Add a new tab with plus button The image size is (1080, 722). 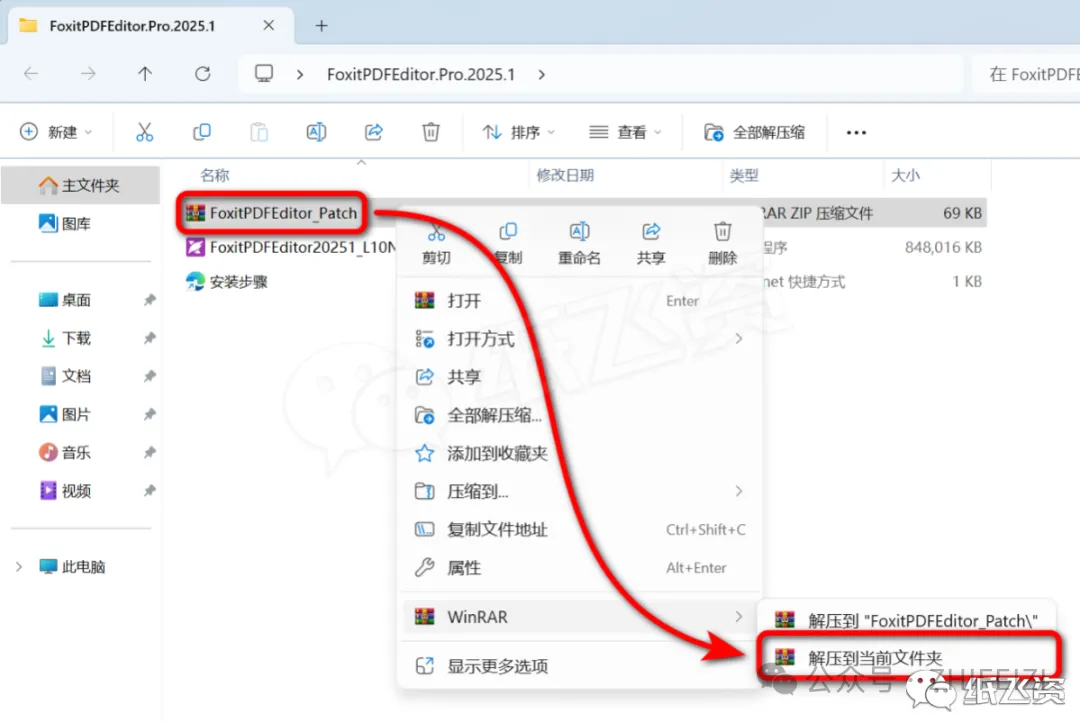321,25
